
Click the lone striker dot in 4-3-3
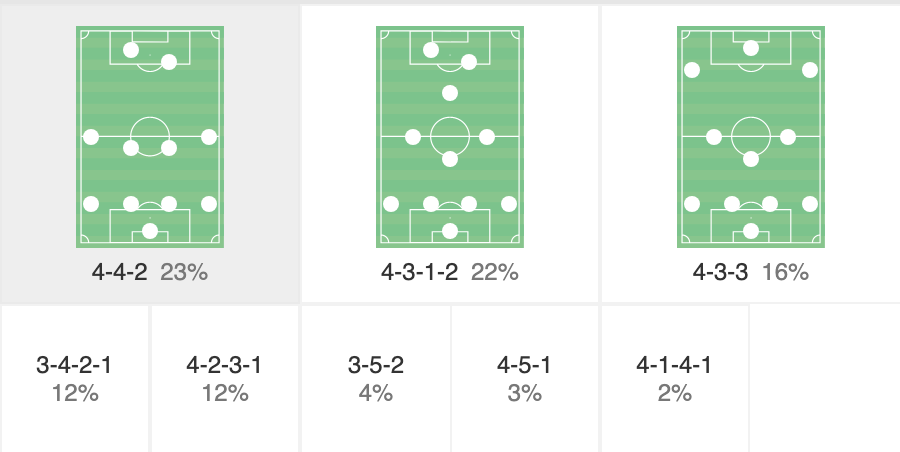tap(751, 48)
